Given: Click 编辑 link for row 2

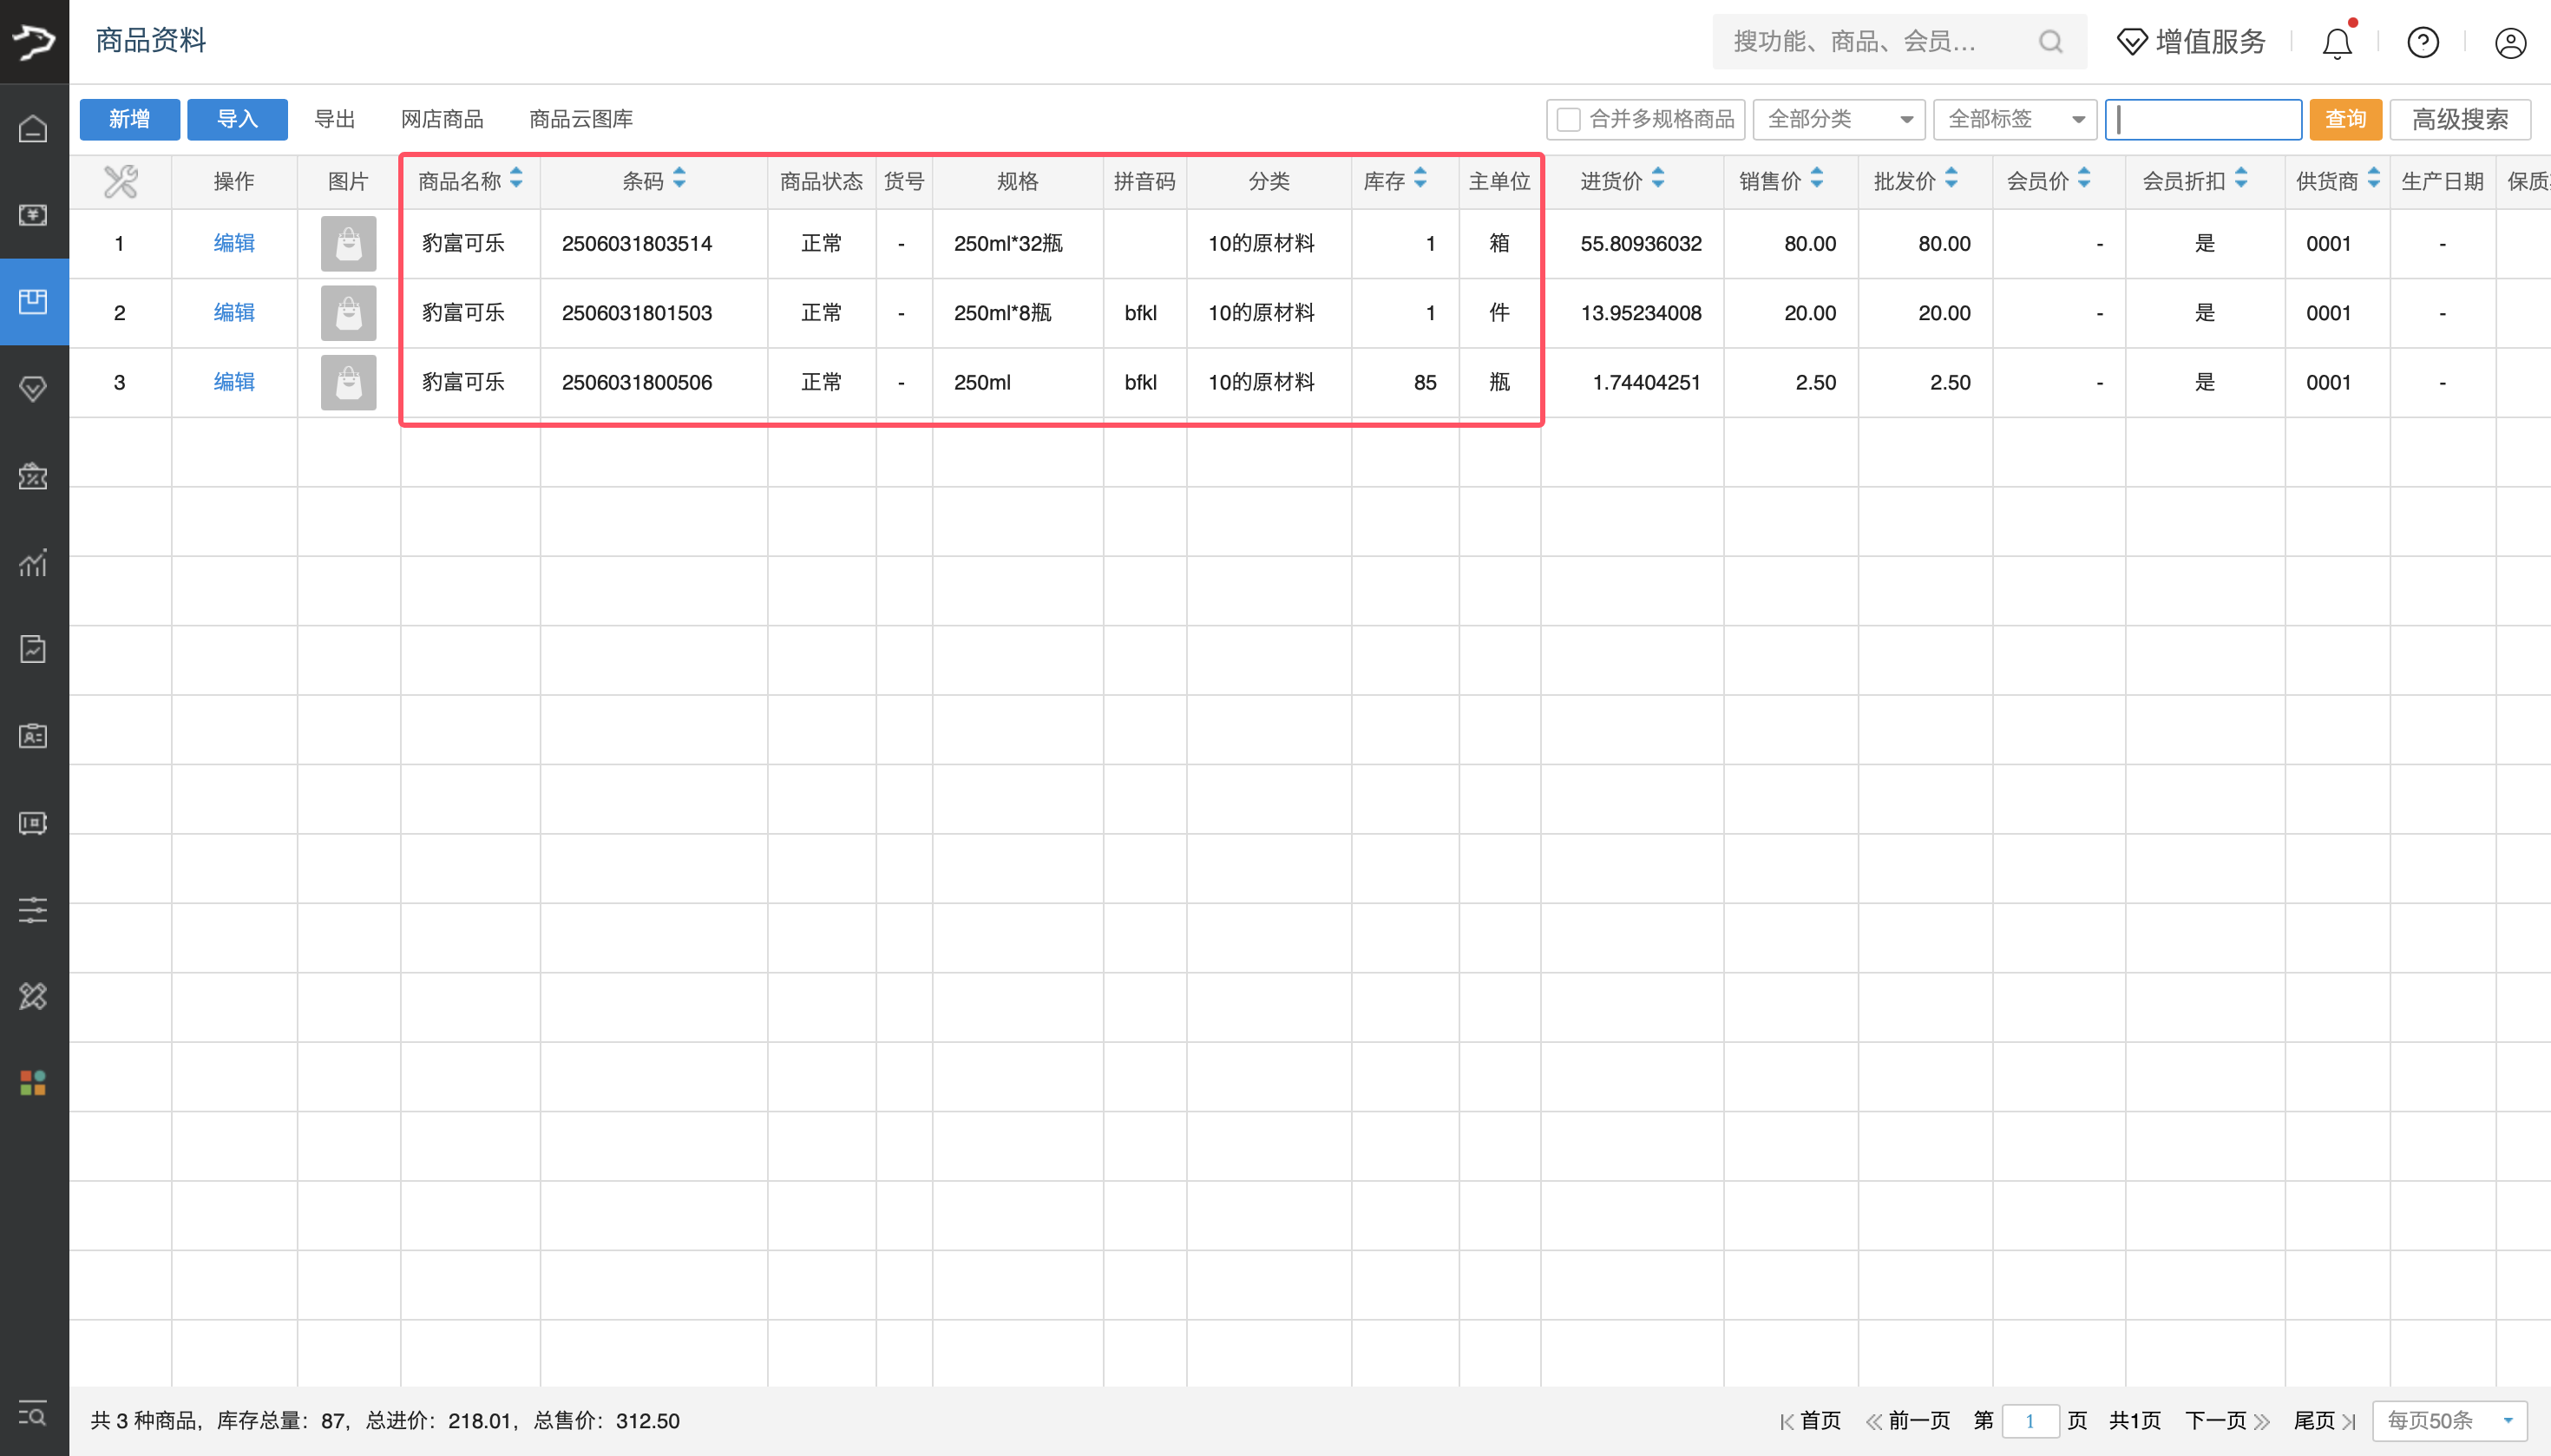Looking at the screenshot, I should click(x=234, y=312).
